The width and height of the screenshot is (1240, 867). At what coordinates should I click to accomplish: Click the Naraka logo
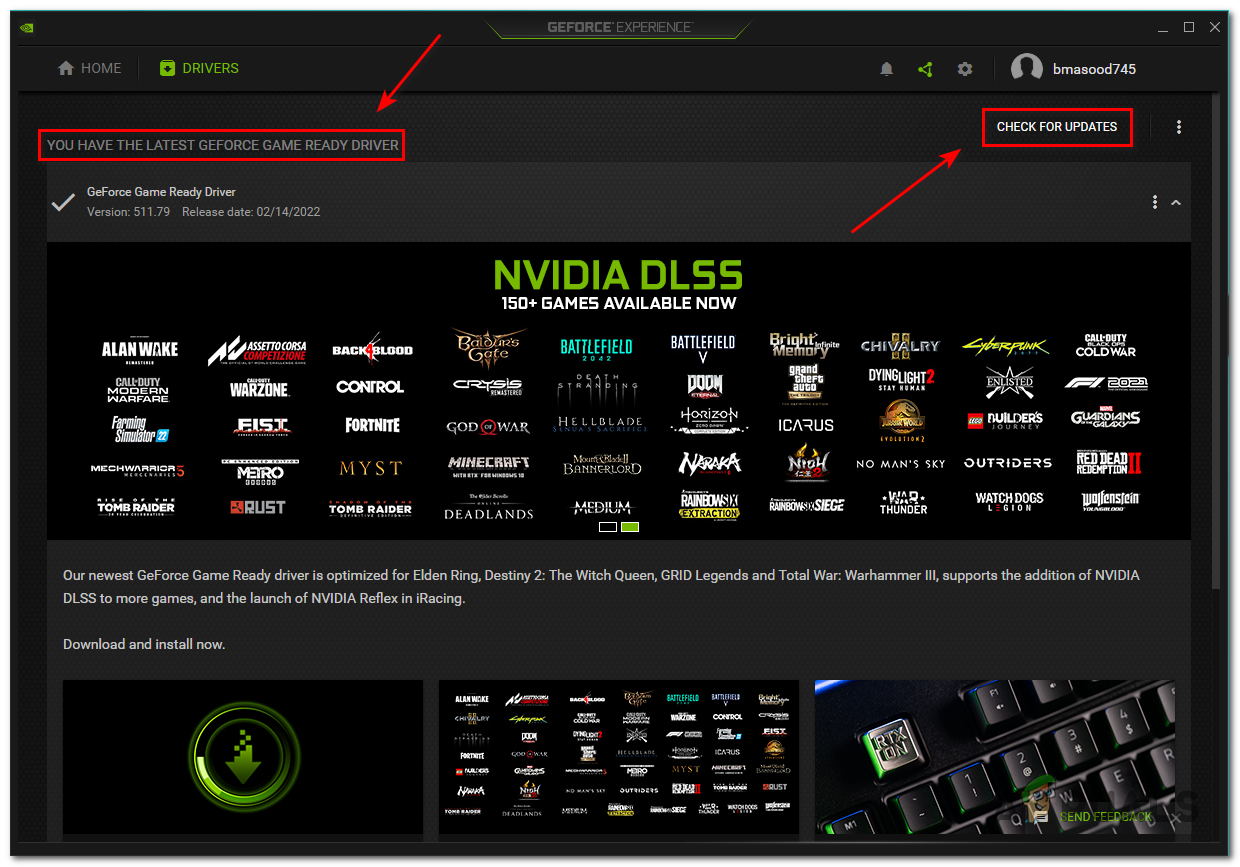(710, 464)
